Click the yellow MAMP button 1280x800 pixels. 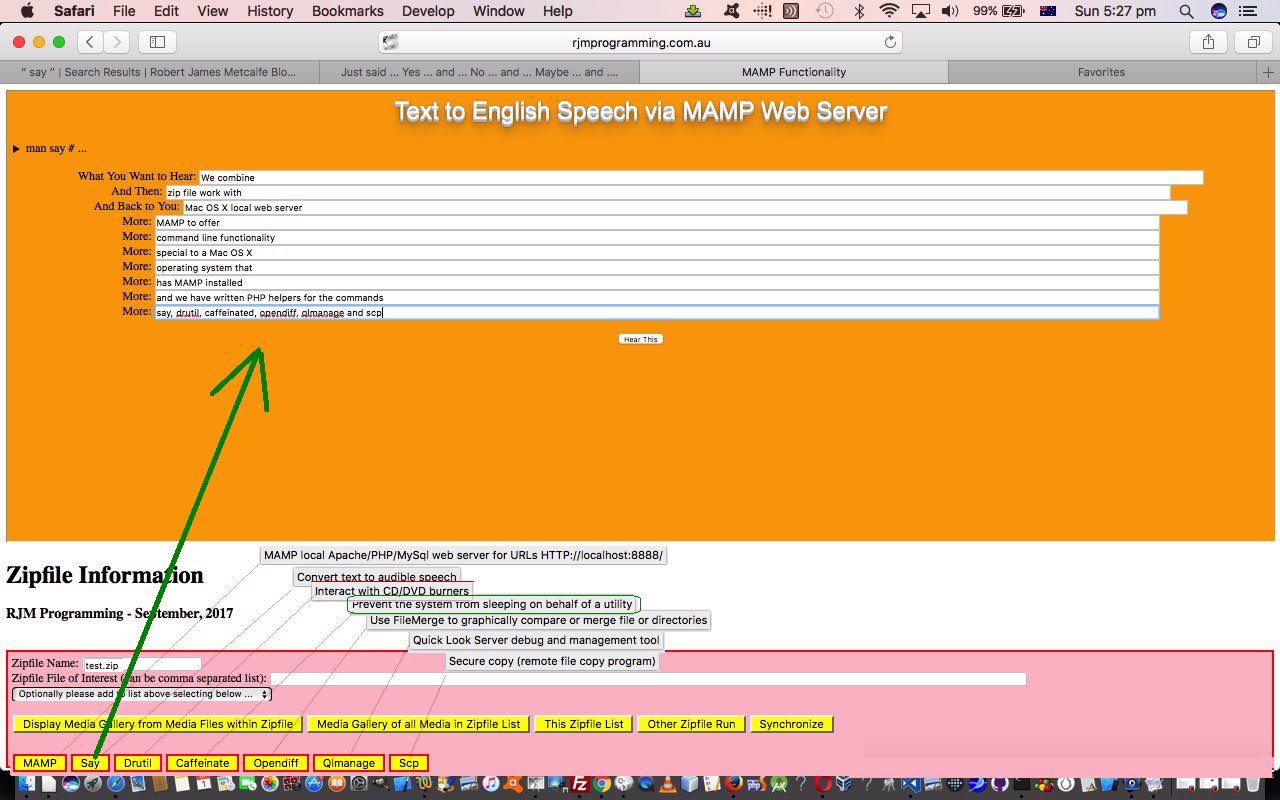tap(40, 763)
